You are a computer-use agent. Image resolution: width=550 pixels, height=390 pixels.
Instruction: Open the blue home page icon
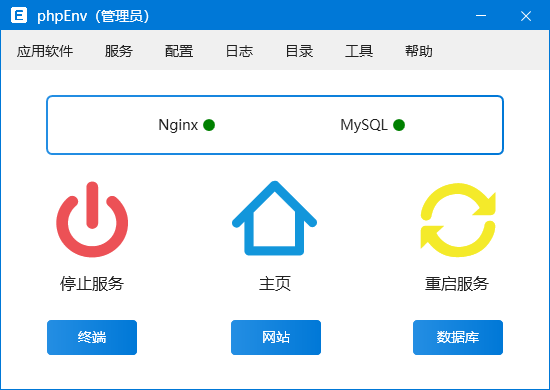click(275, 218)
